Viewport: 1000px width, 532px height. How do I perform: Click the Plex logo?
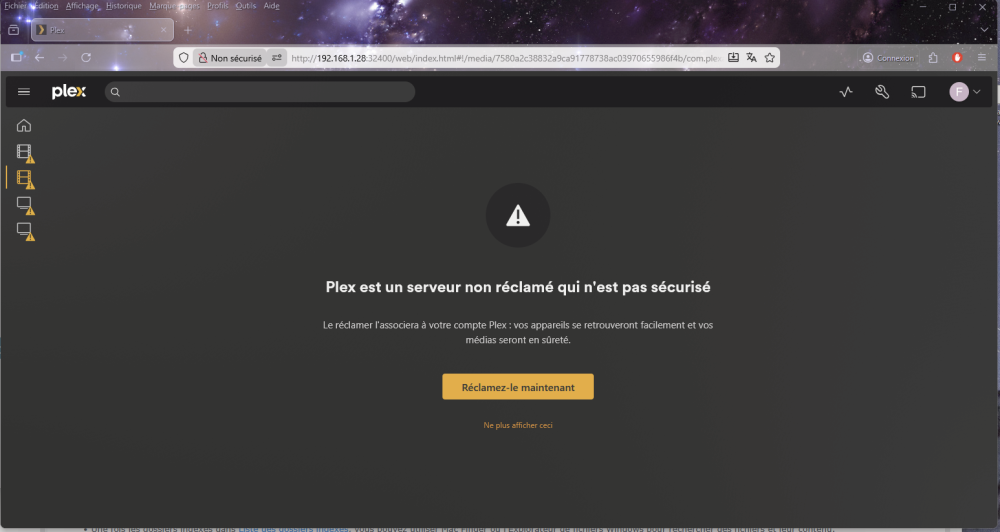(68, 92)
